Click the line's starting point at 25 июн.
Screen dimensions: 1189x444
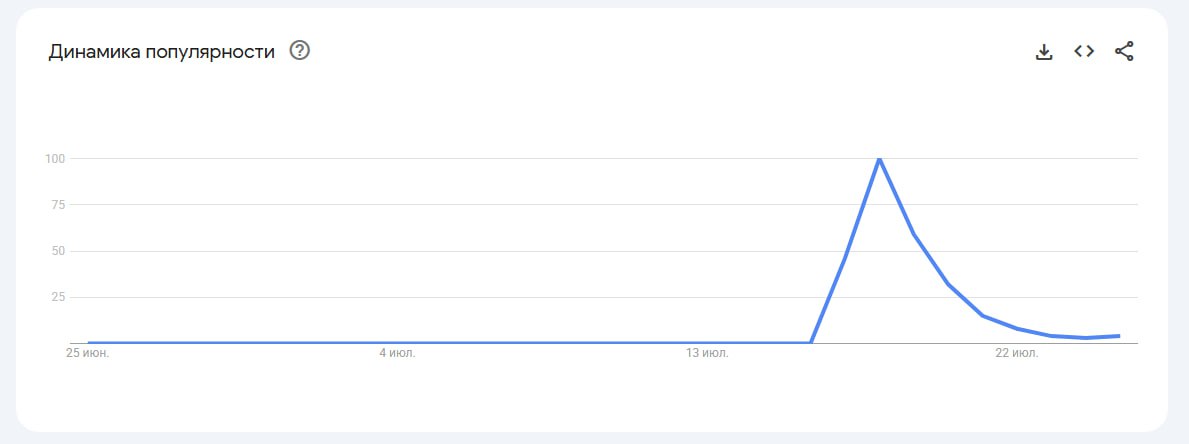[89, 343]
